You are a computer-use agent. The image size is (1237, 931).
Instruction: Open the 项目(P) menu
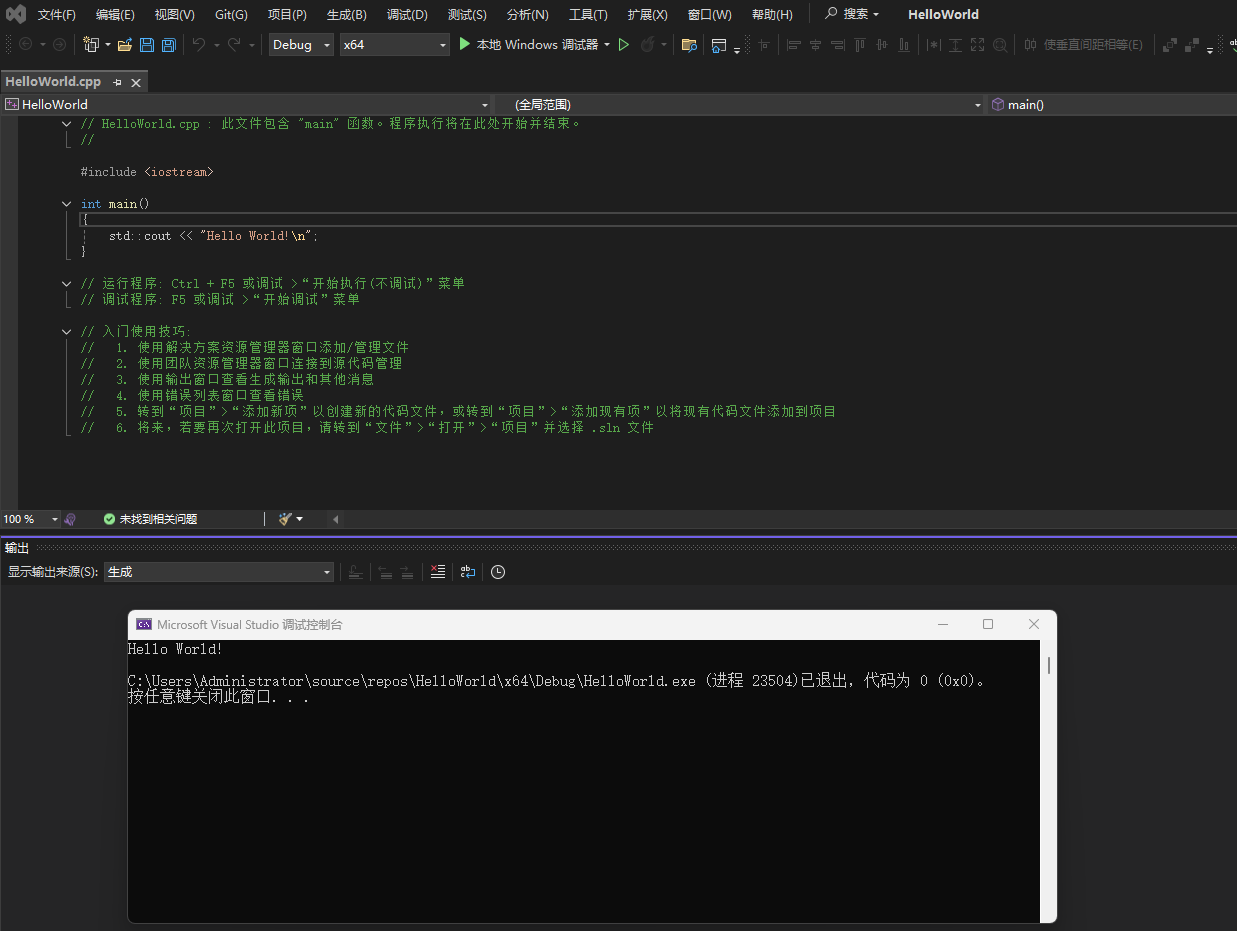[x=287, y=15]
